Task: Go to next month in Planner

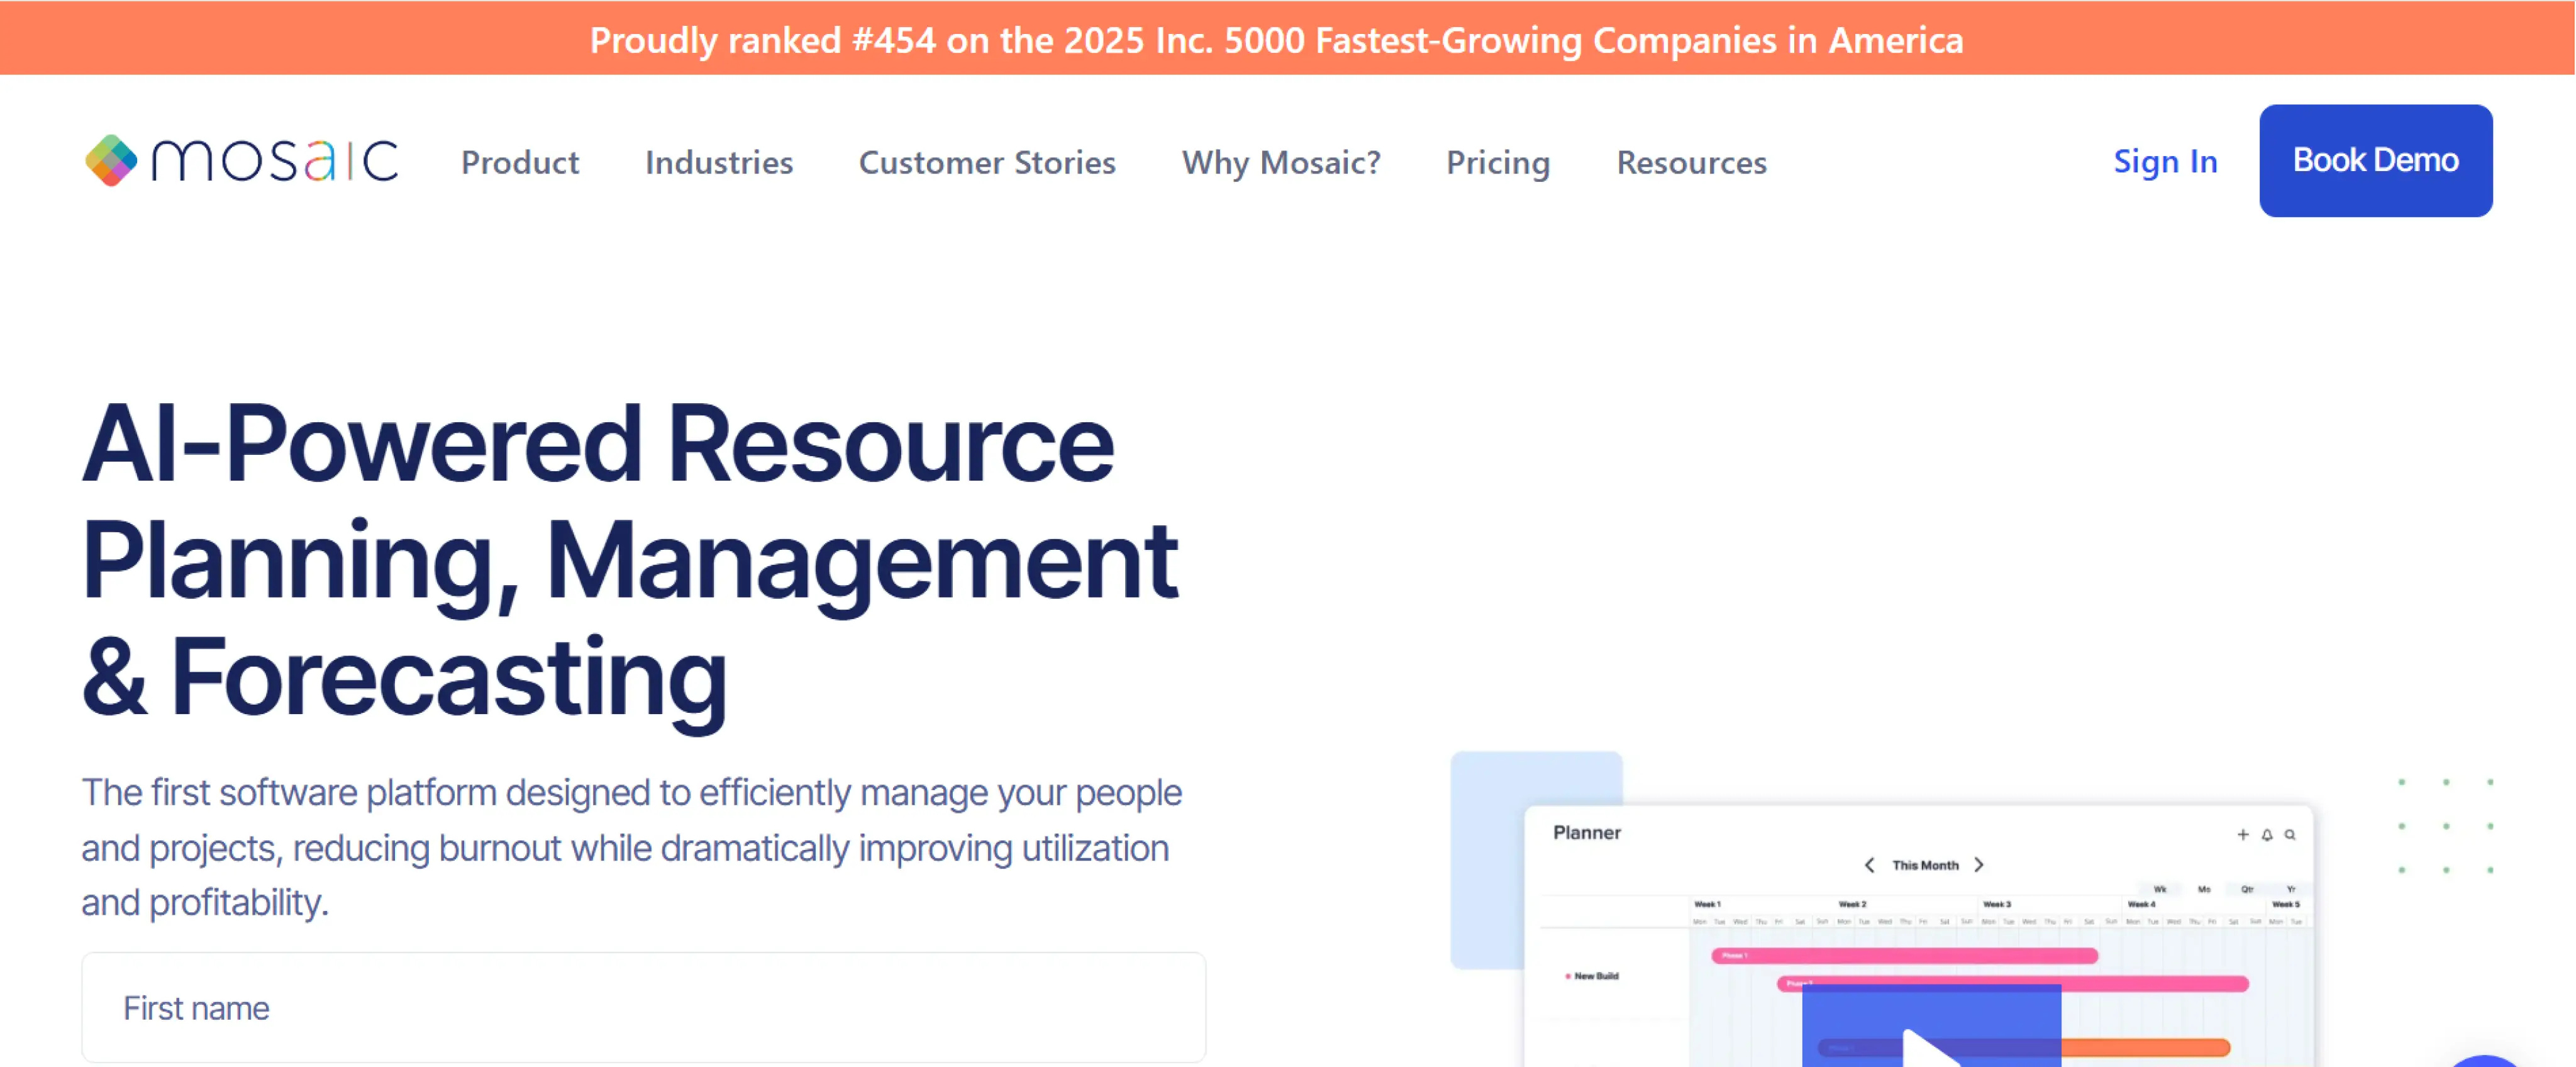Action: click(1978, 865)
